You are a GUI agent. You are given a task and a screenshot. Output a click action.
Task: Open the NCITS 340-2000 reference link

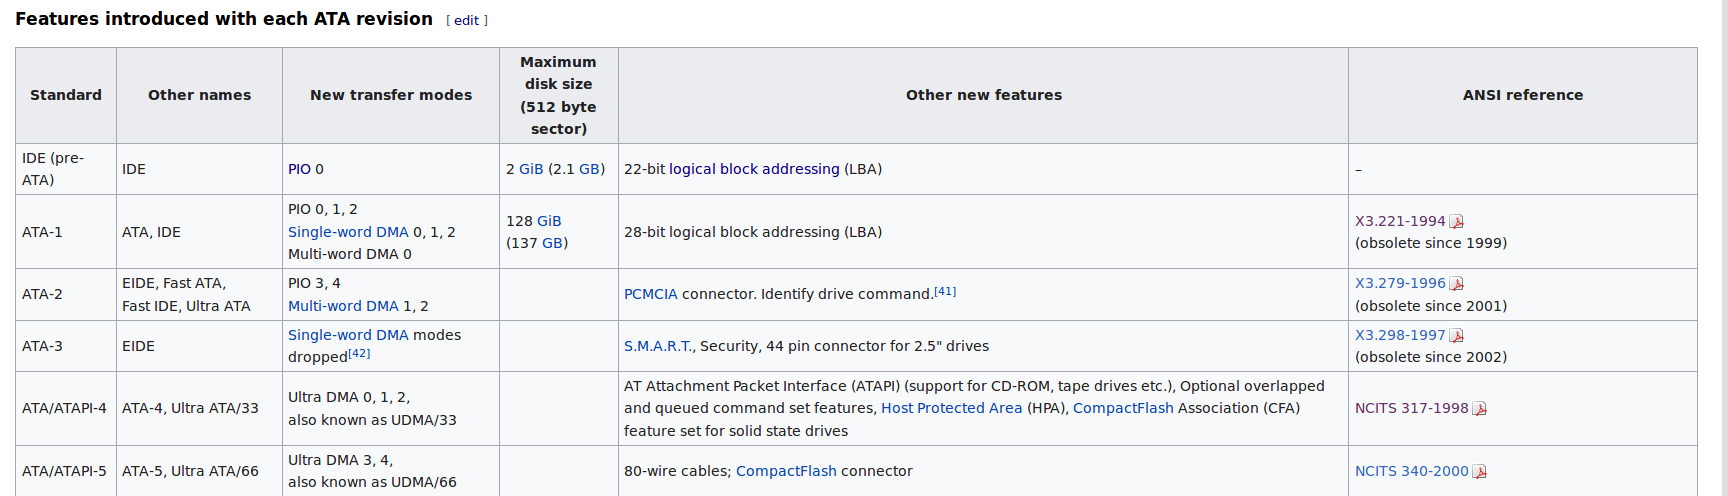[1412, 471]
